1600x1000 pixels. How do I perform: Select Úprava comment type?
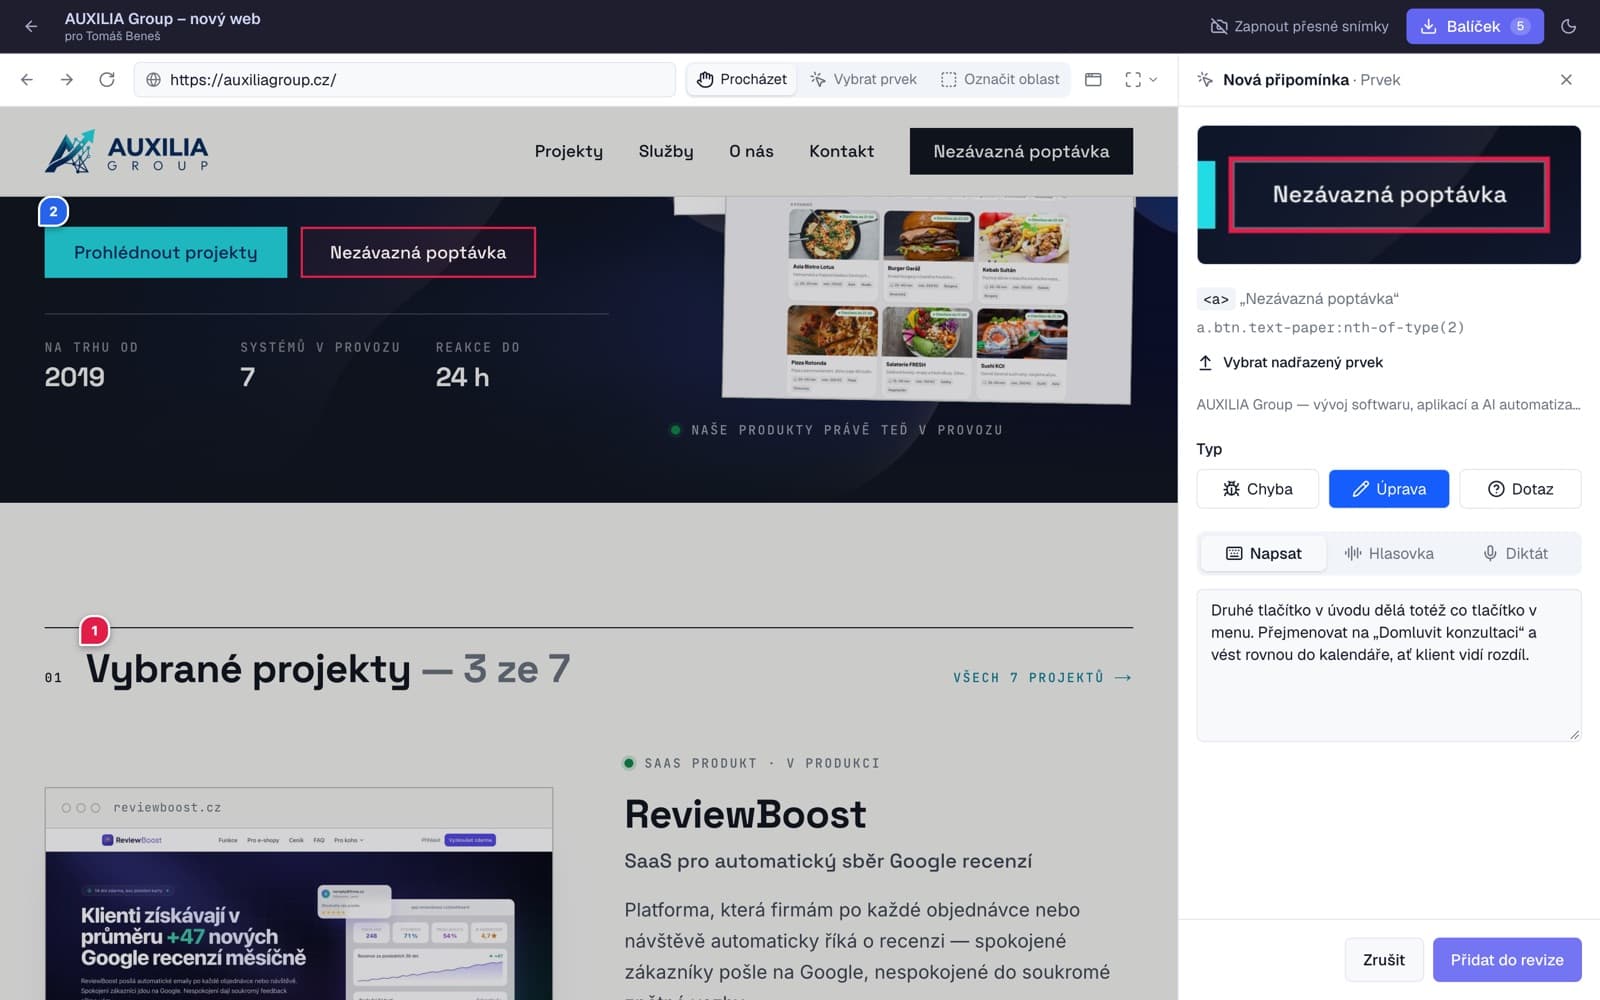[x=1389, y=489]
